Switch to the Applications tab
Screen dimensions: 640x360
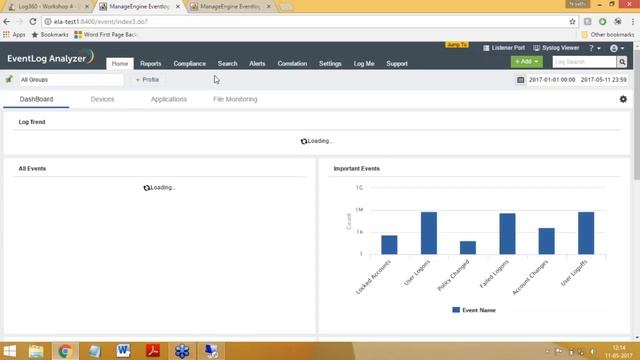tap(169, 99)
